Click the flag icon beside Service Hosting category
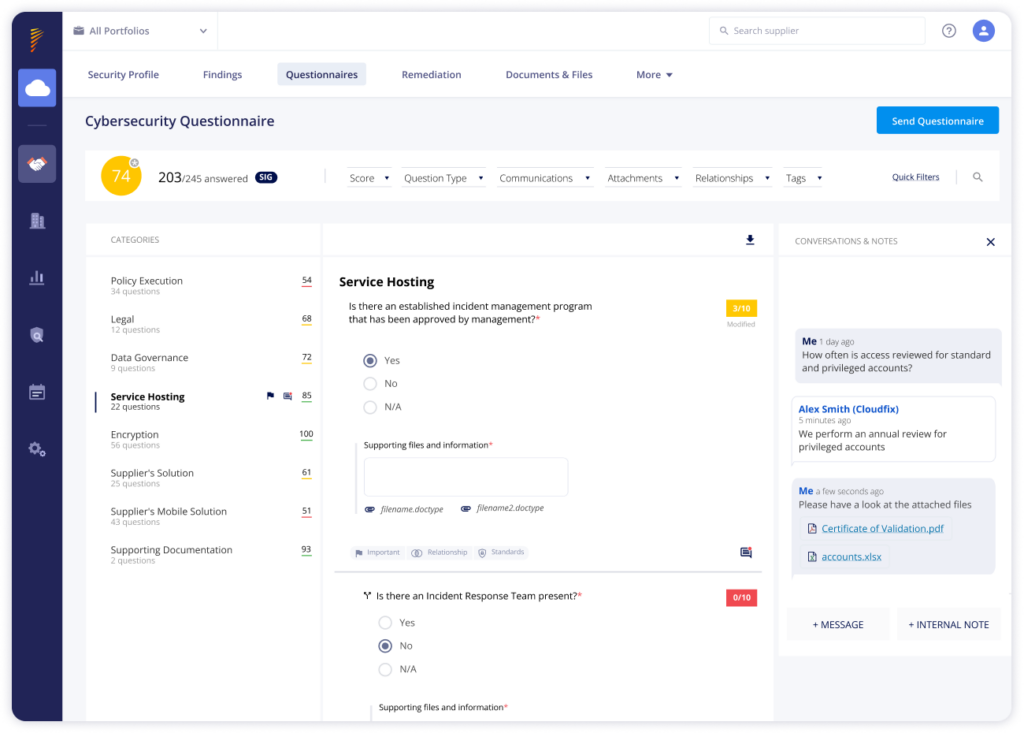The width and height of the screenshot is (1024, 733). pyautogui.click(x=269, y=396)
